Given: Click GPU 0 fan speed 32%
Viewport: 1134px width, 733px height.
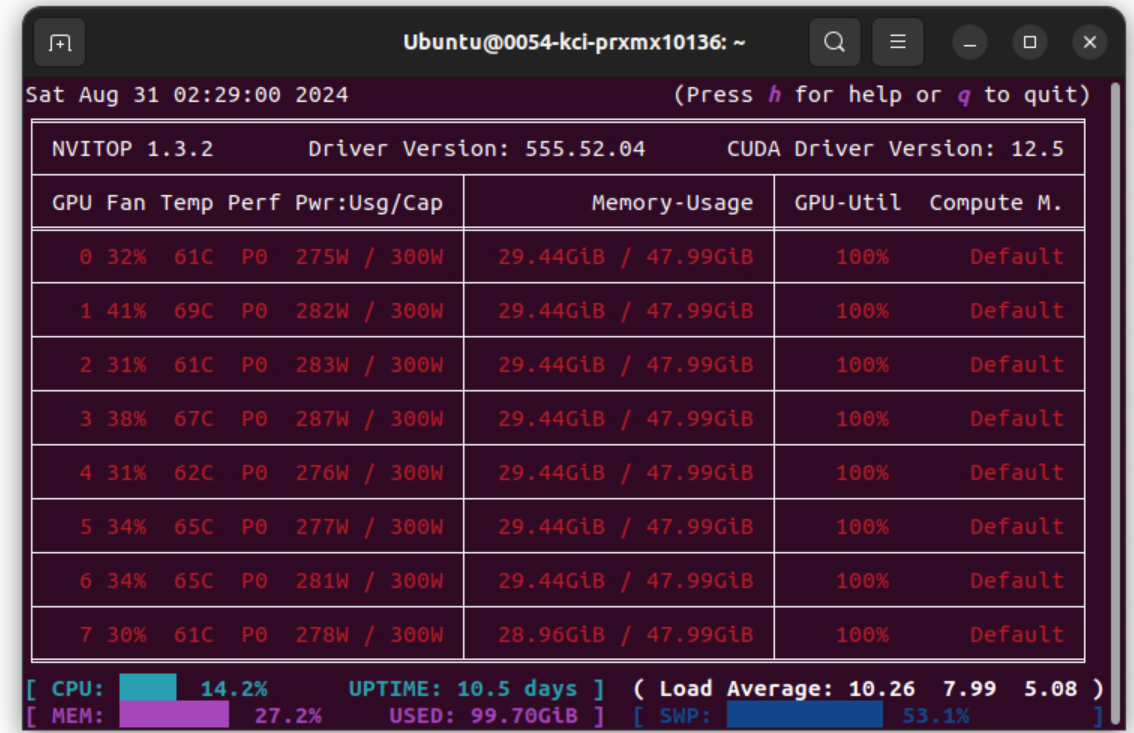Looking at the screenshot, I should [127, 257].
